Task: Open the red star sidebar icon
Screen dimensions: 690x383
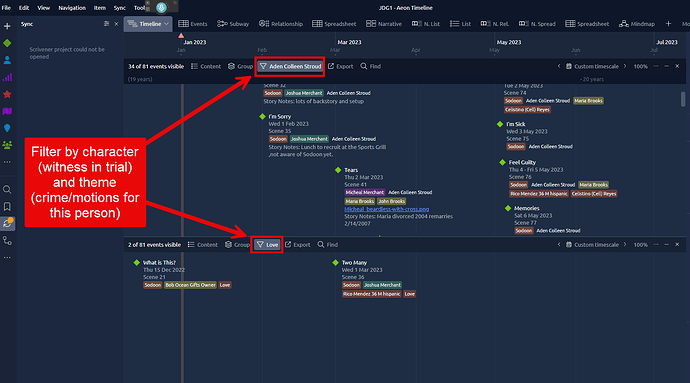Action: tap(7, 94)
